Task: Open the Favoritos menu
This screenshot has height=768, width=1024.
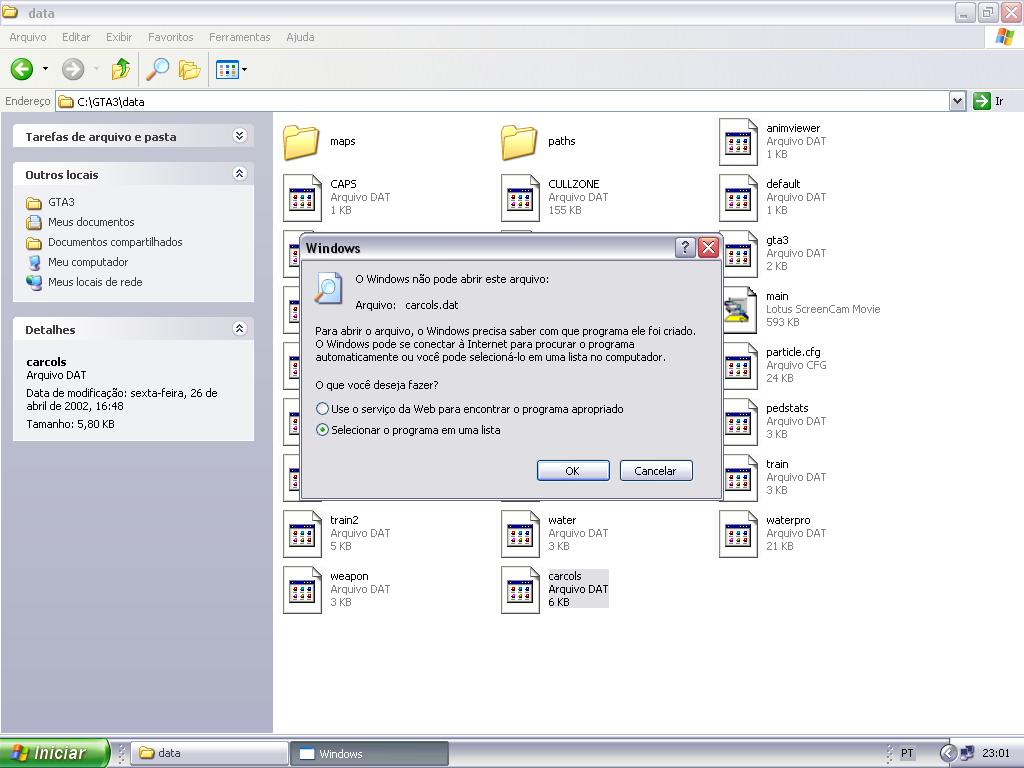Action: click(x=170, y=37)
